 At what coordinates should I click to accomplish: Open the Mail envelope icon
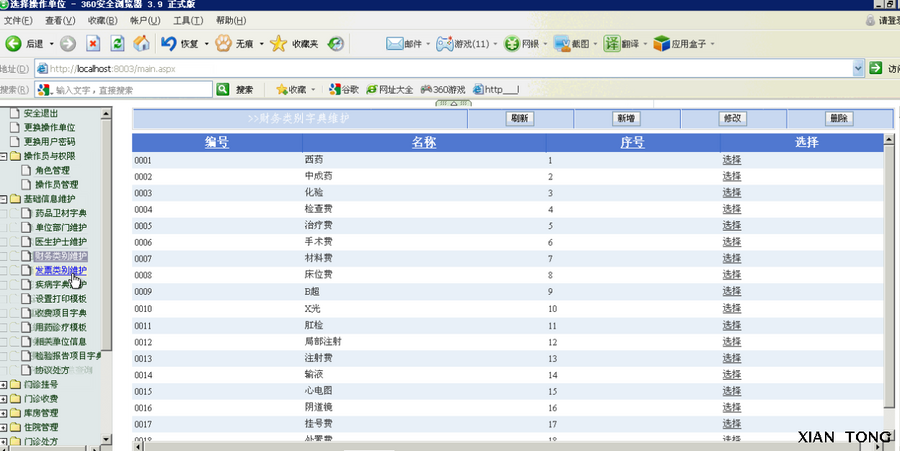tap(394, 44)
